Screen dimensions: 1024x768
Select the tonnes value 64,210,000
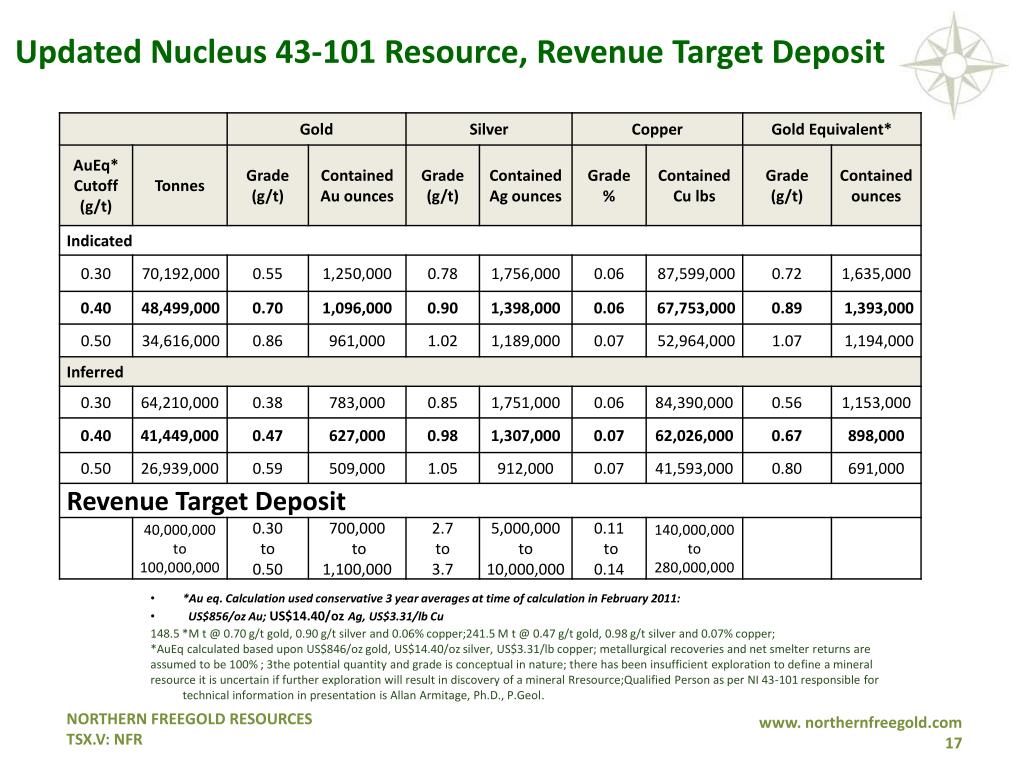[180, 403]
